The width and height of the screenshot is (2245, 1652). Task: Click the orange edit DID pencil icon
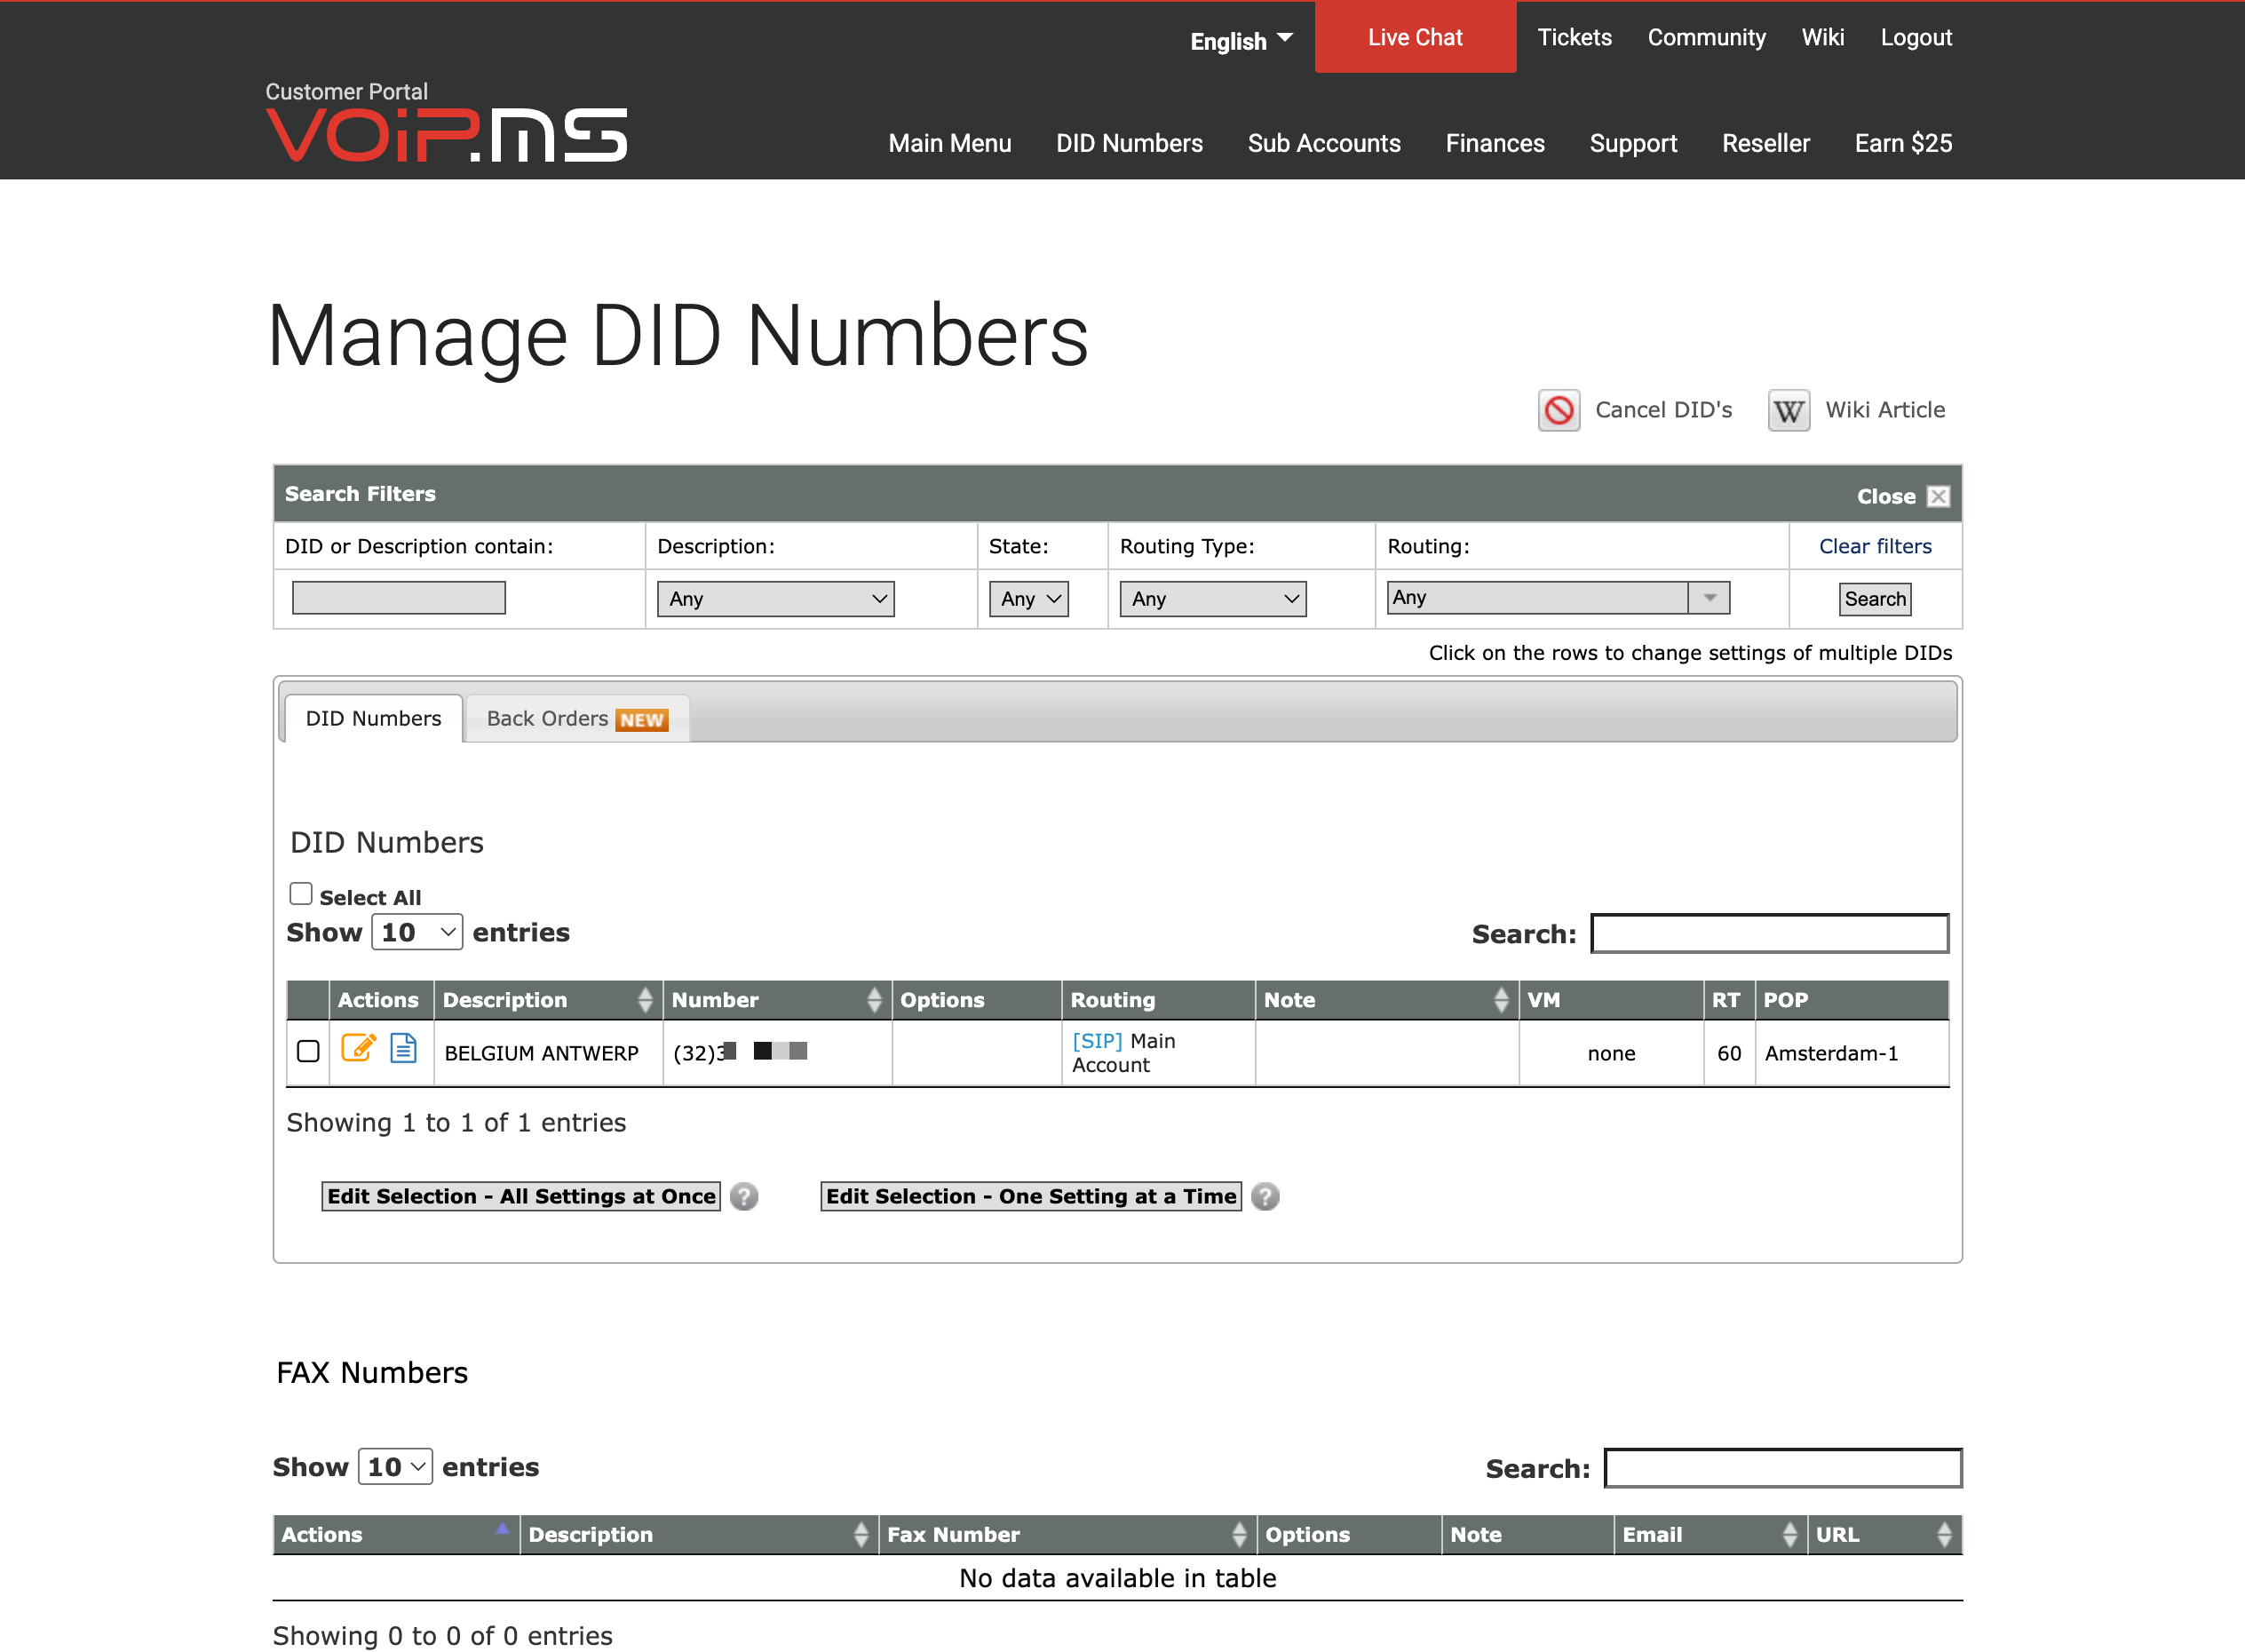[x=358, y=1048]
